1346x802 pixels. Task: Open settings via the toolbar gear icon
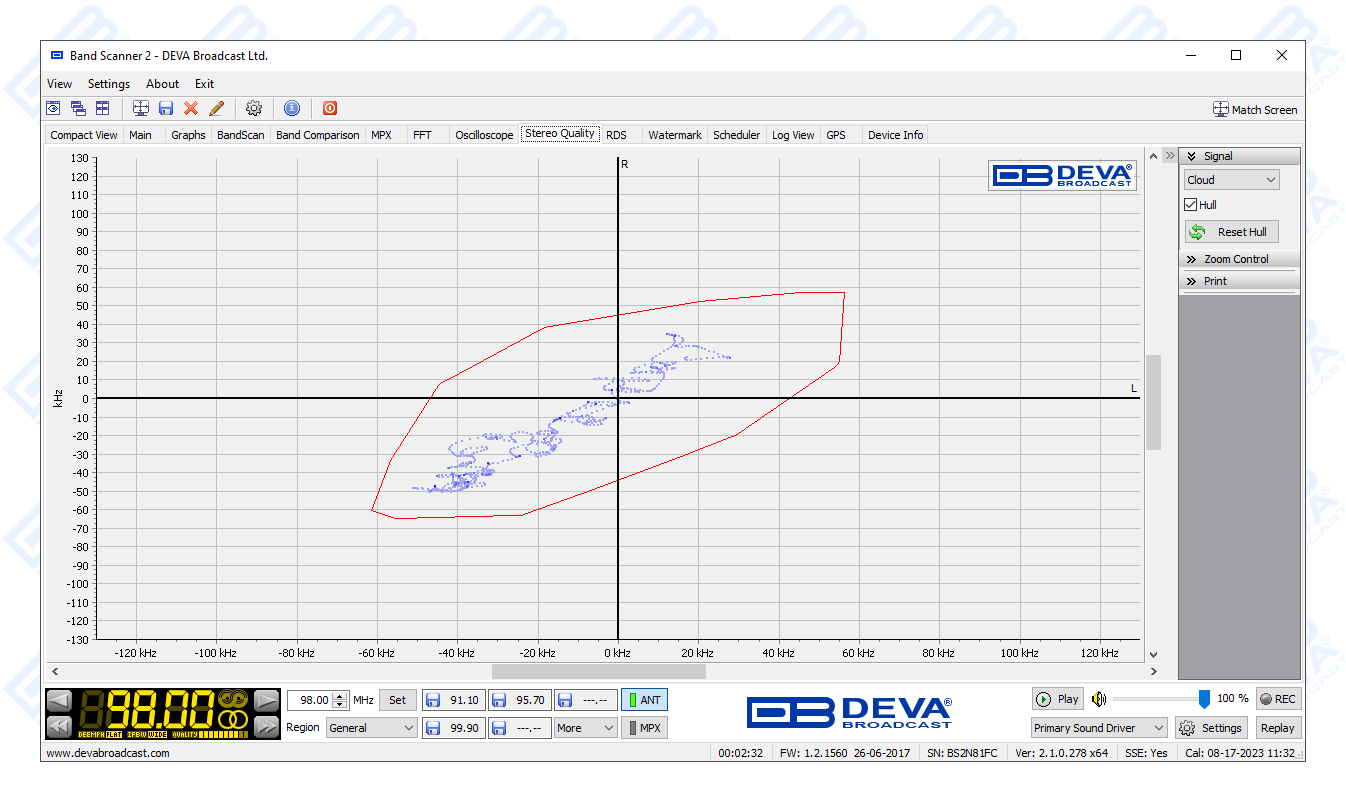pos(254,108)
